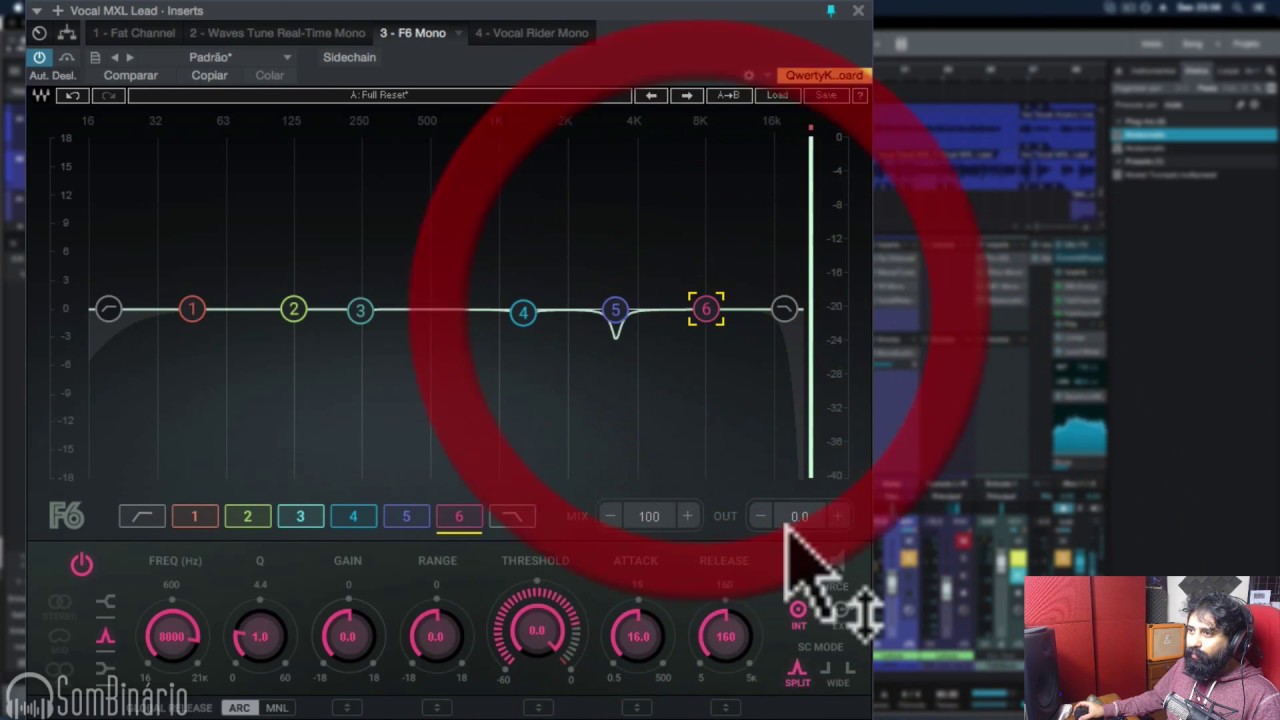
Task: Open the A: Full Reset preset menu
Action: (x=379, y=95)
